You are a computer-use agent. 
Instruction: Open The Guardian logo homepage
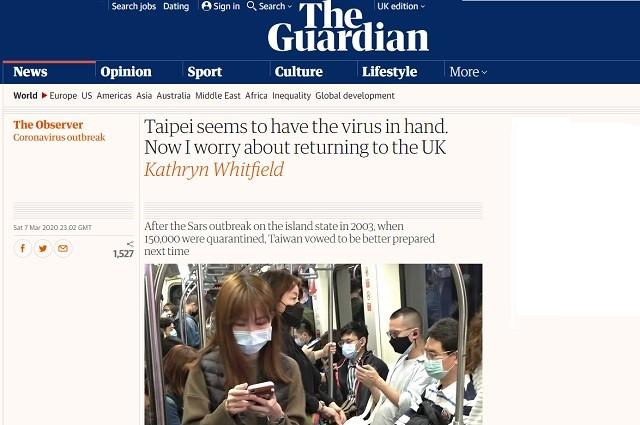click(x=348, y=27)
